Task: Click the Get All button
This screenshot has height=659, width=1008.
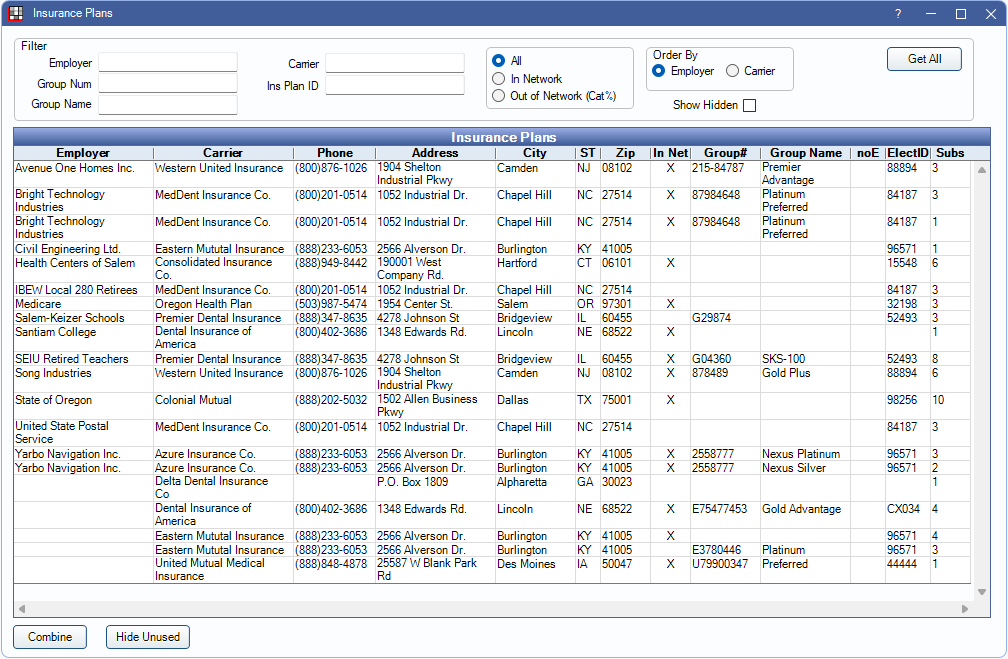Action: [x=923, y=59]
